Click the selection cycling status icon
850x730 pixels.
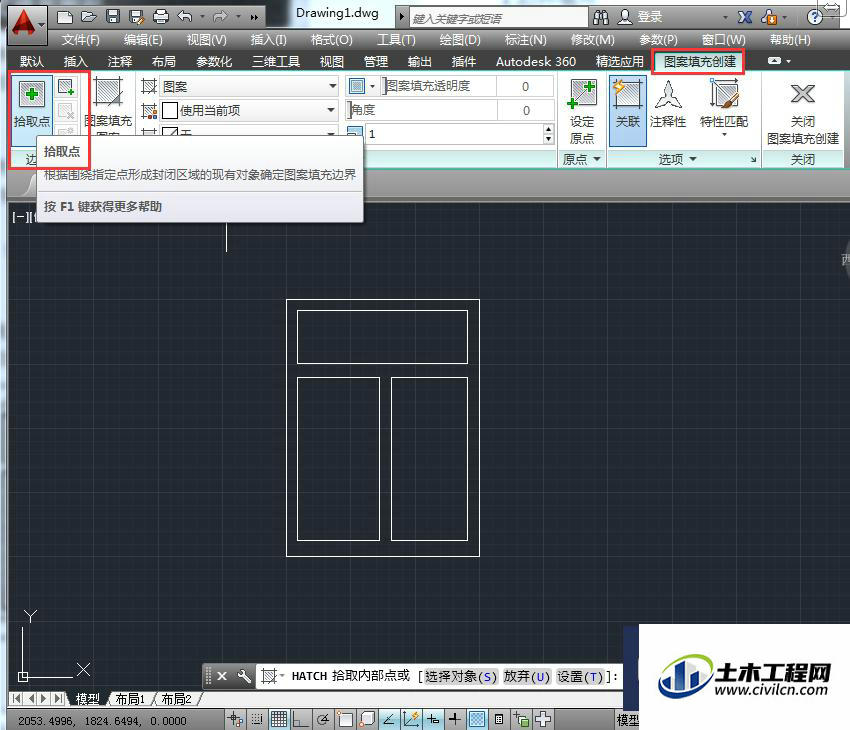[521, 719]
